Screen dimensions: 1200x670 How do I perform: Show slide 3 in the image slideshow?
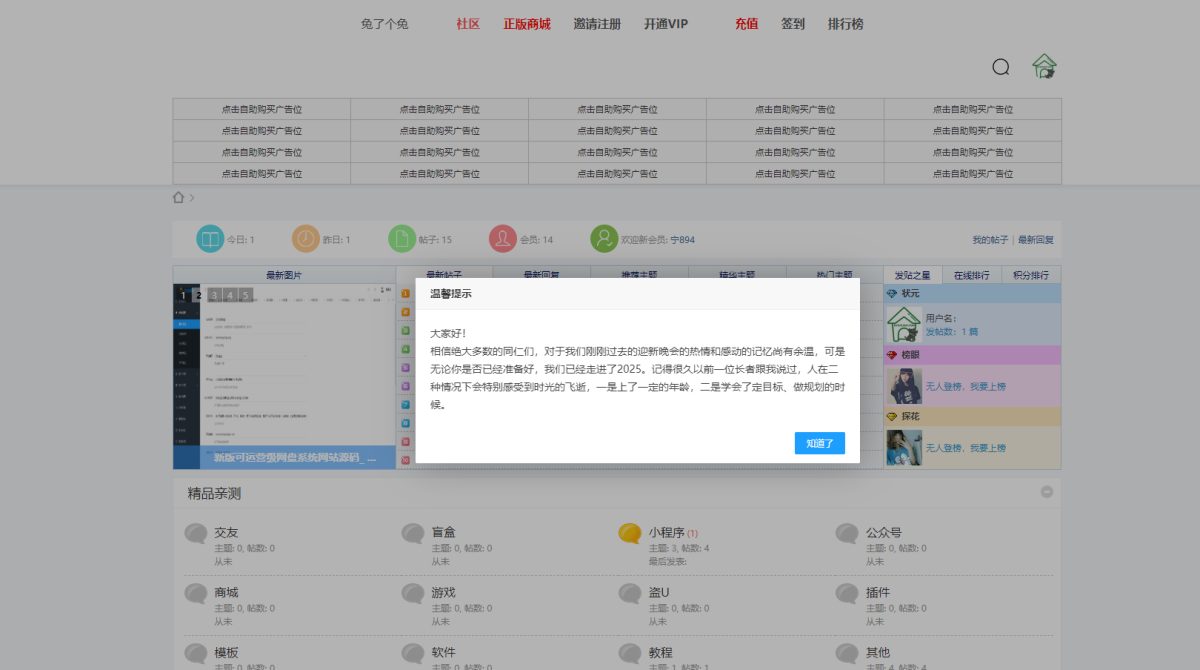pyautogui.click(x=214, y=295)
